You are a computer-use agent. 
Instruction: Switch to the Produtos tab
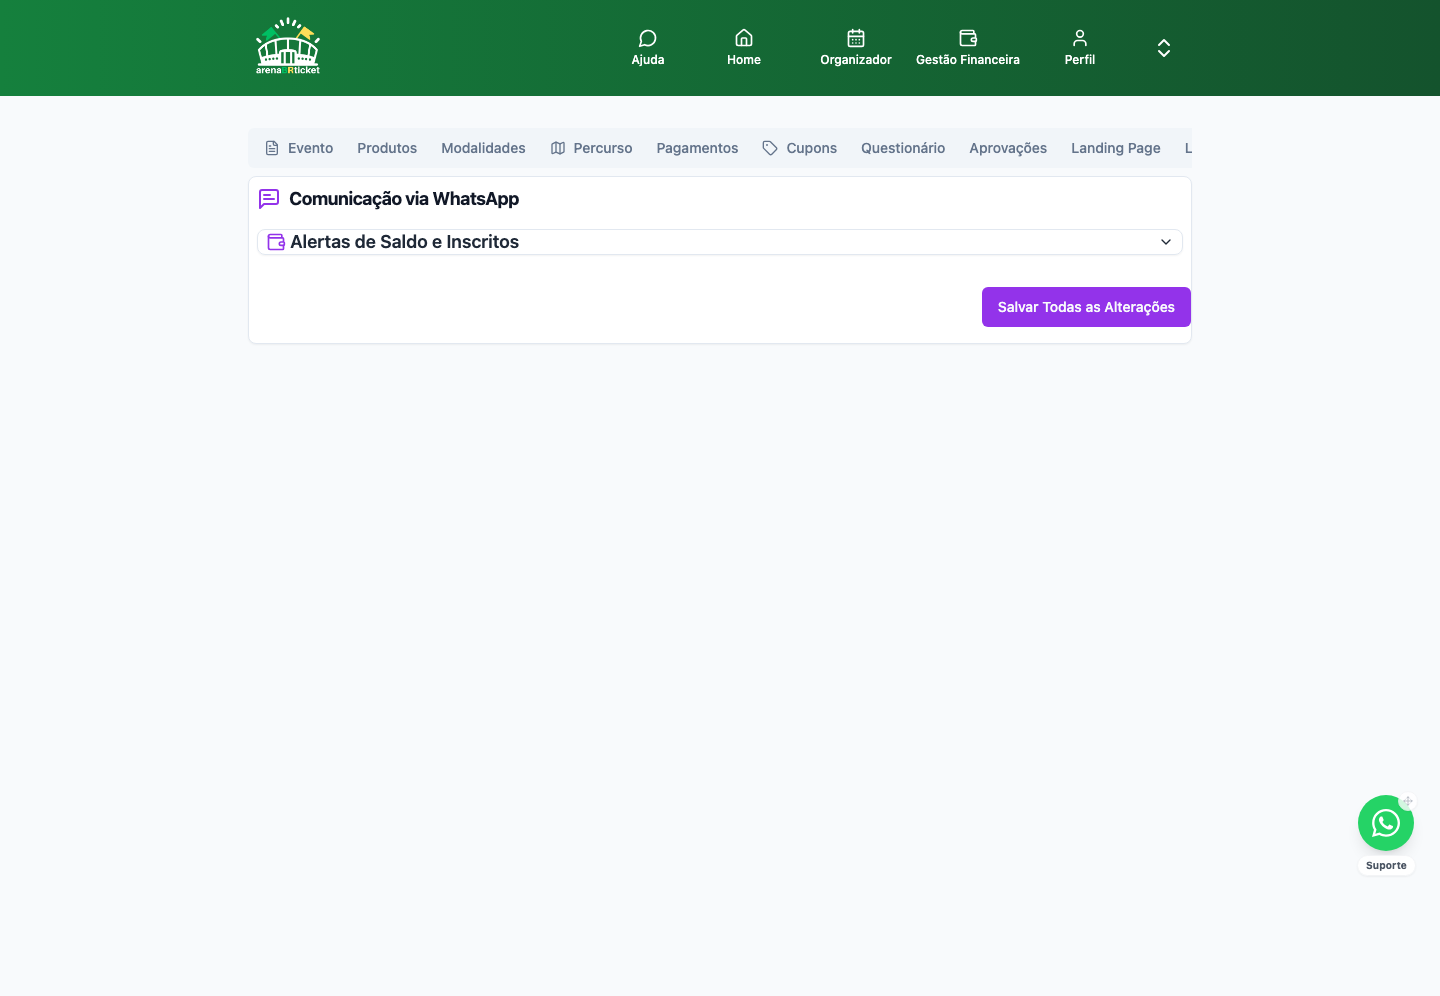pyautogui.click(x=387, y=148)
